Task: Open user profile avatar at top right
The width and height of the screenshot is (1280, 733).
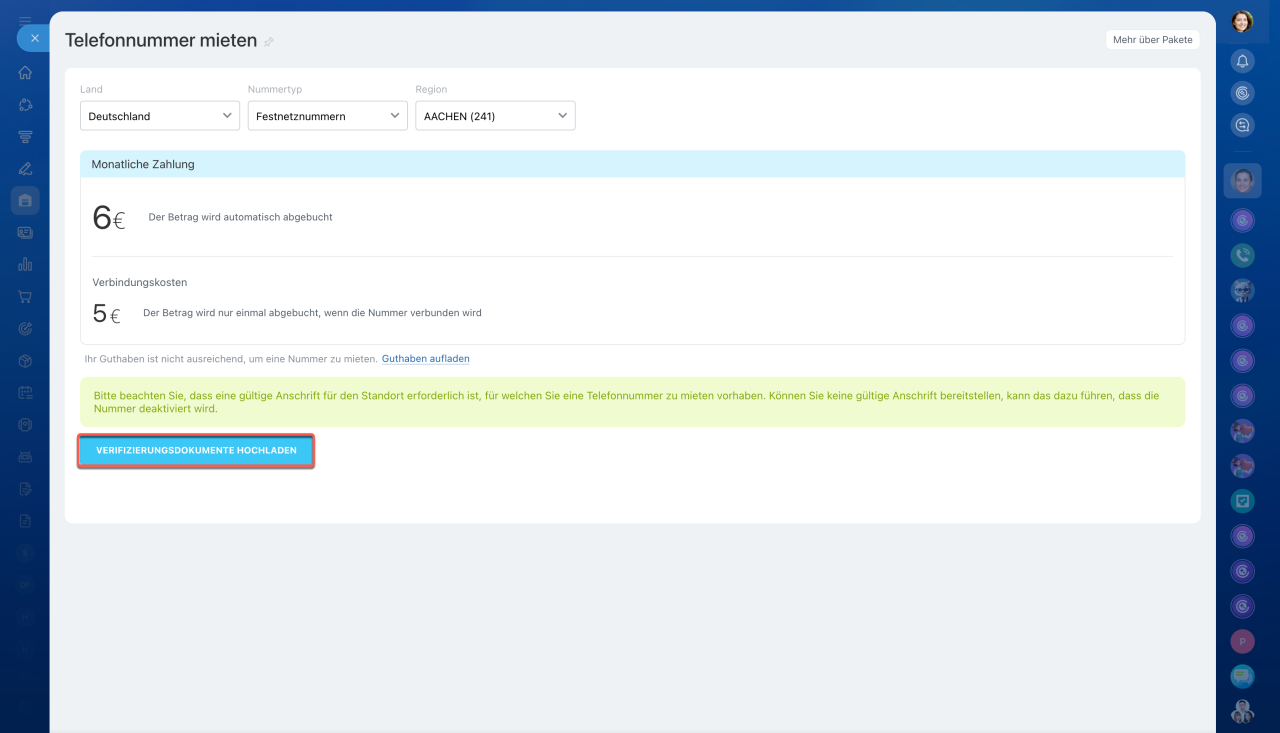Action: 1242,21
